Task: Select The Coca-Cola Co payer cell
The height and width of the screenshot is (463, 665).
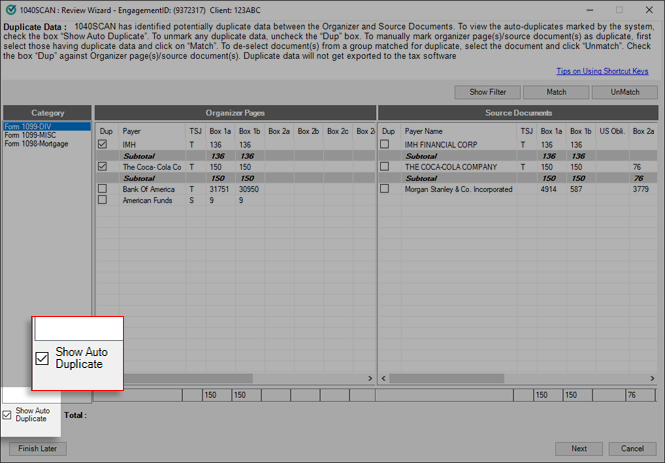Action: tap(152, 167)
